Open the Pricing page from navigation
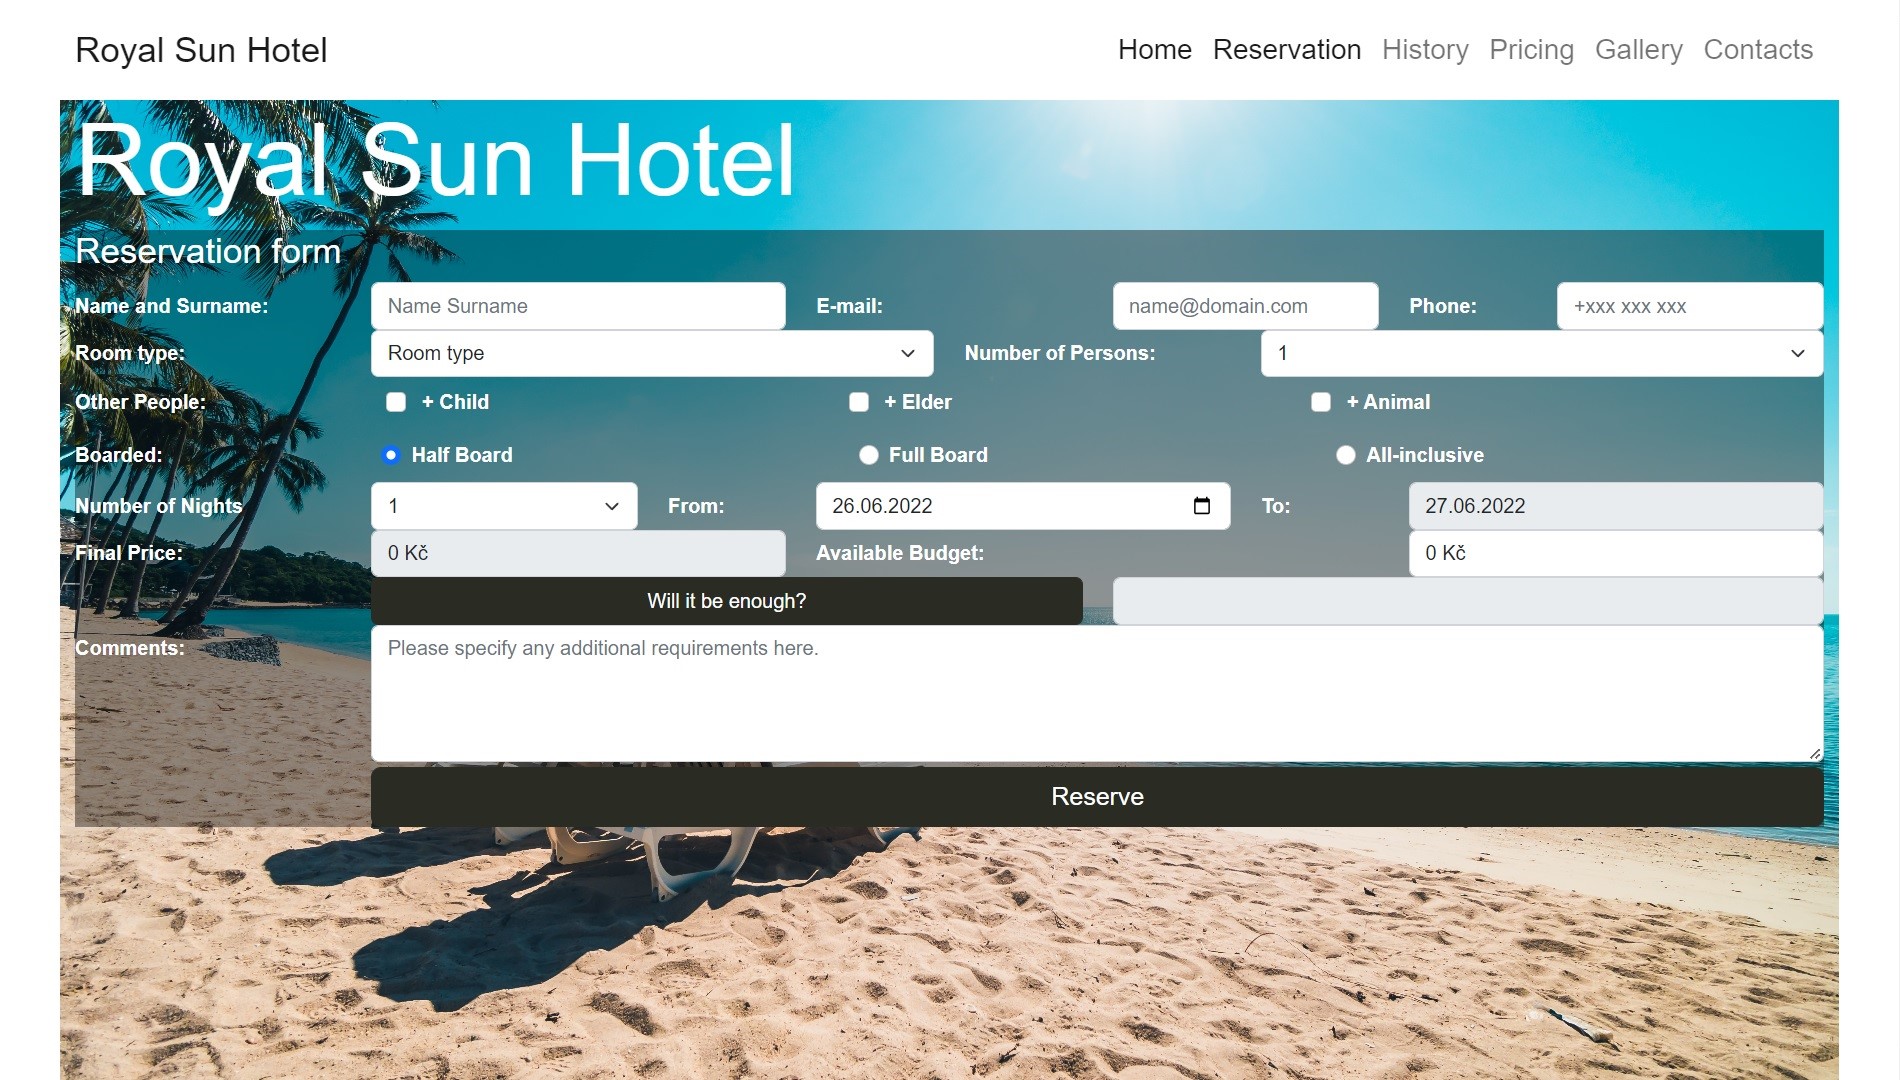This screenshot has height=1080, width=1900. (1531, 50)
